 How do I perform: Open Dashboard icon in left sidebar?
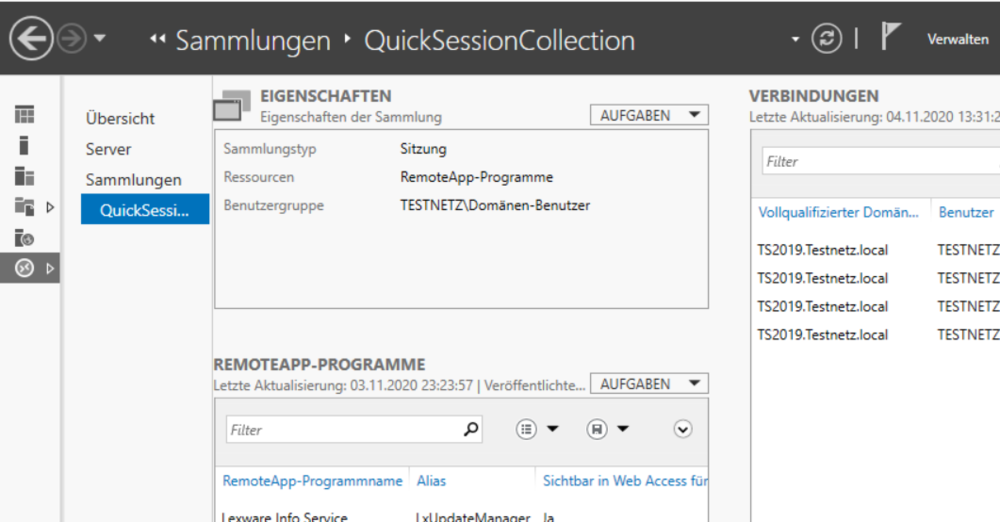tap(24, 115)
